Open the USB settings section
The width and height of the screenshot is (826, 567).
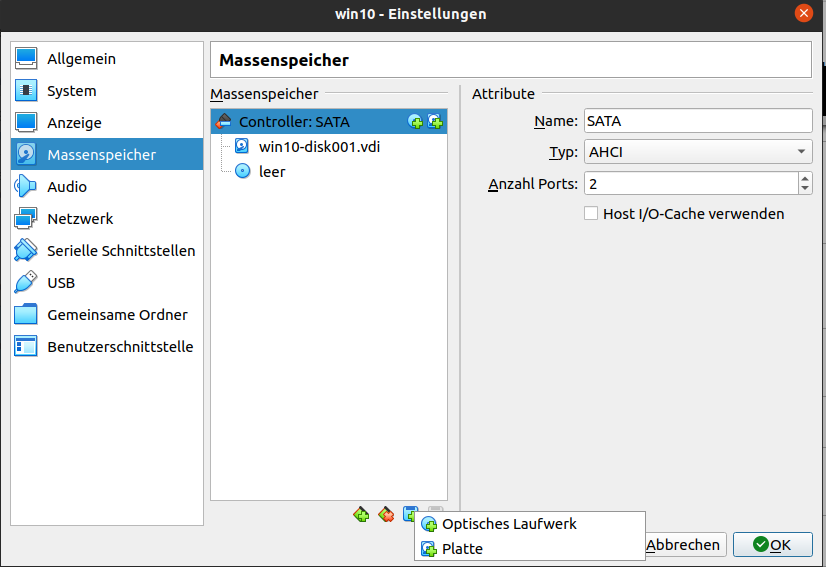coord(61,283)
